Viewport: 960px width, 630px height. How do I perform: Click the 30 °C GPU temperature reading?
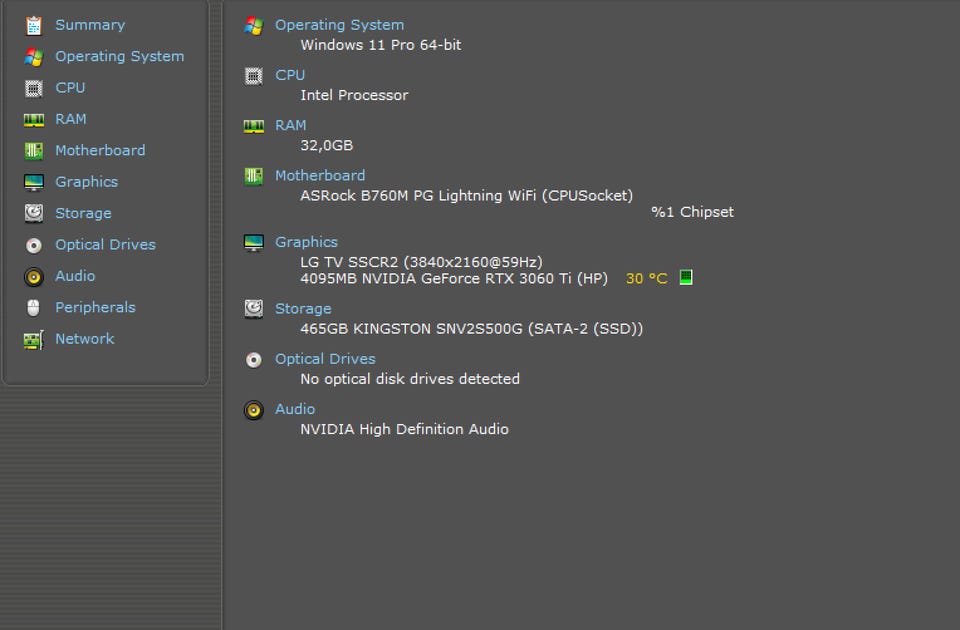[646, 279]
